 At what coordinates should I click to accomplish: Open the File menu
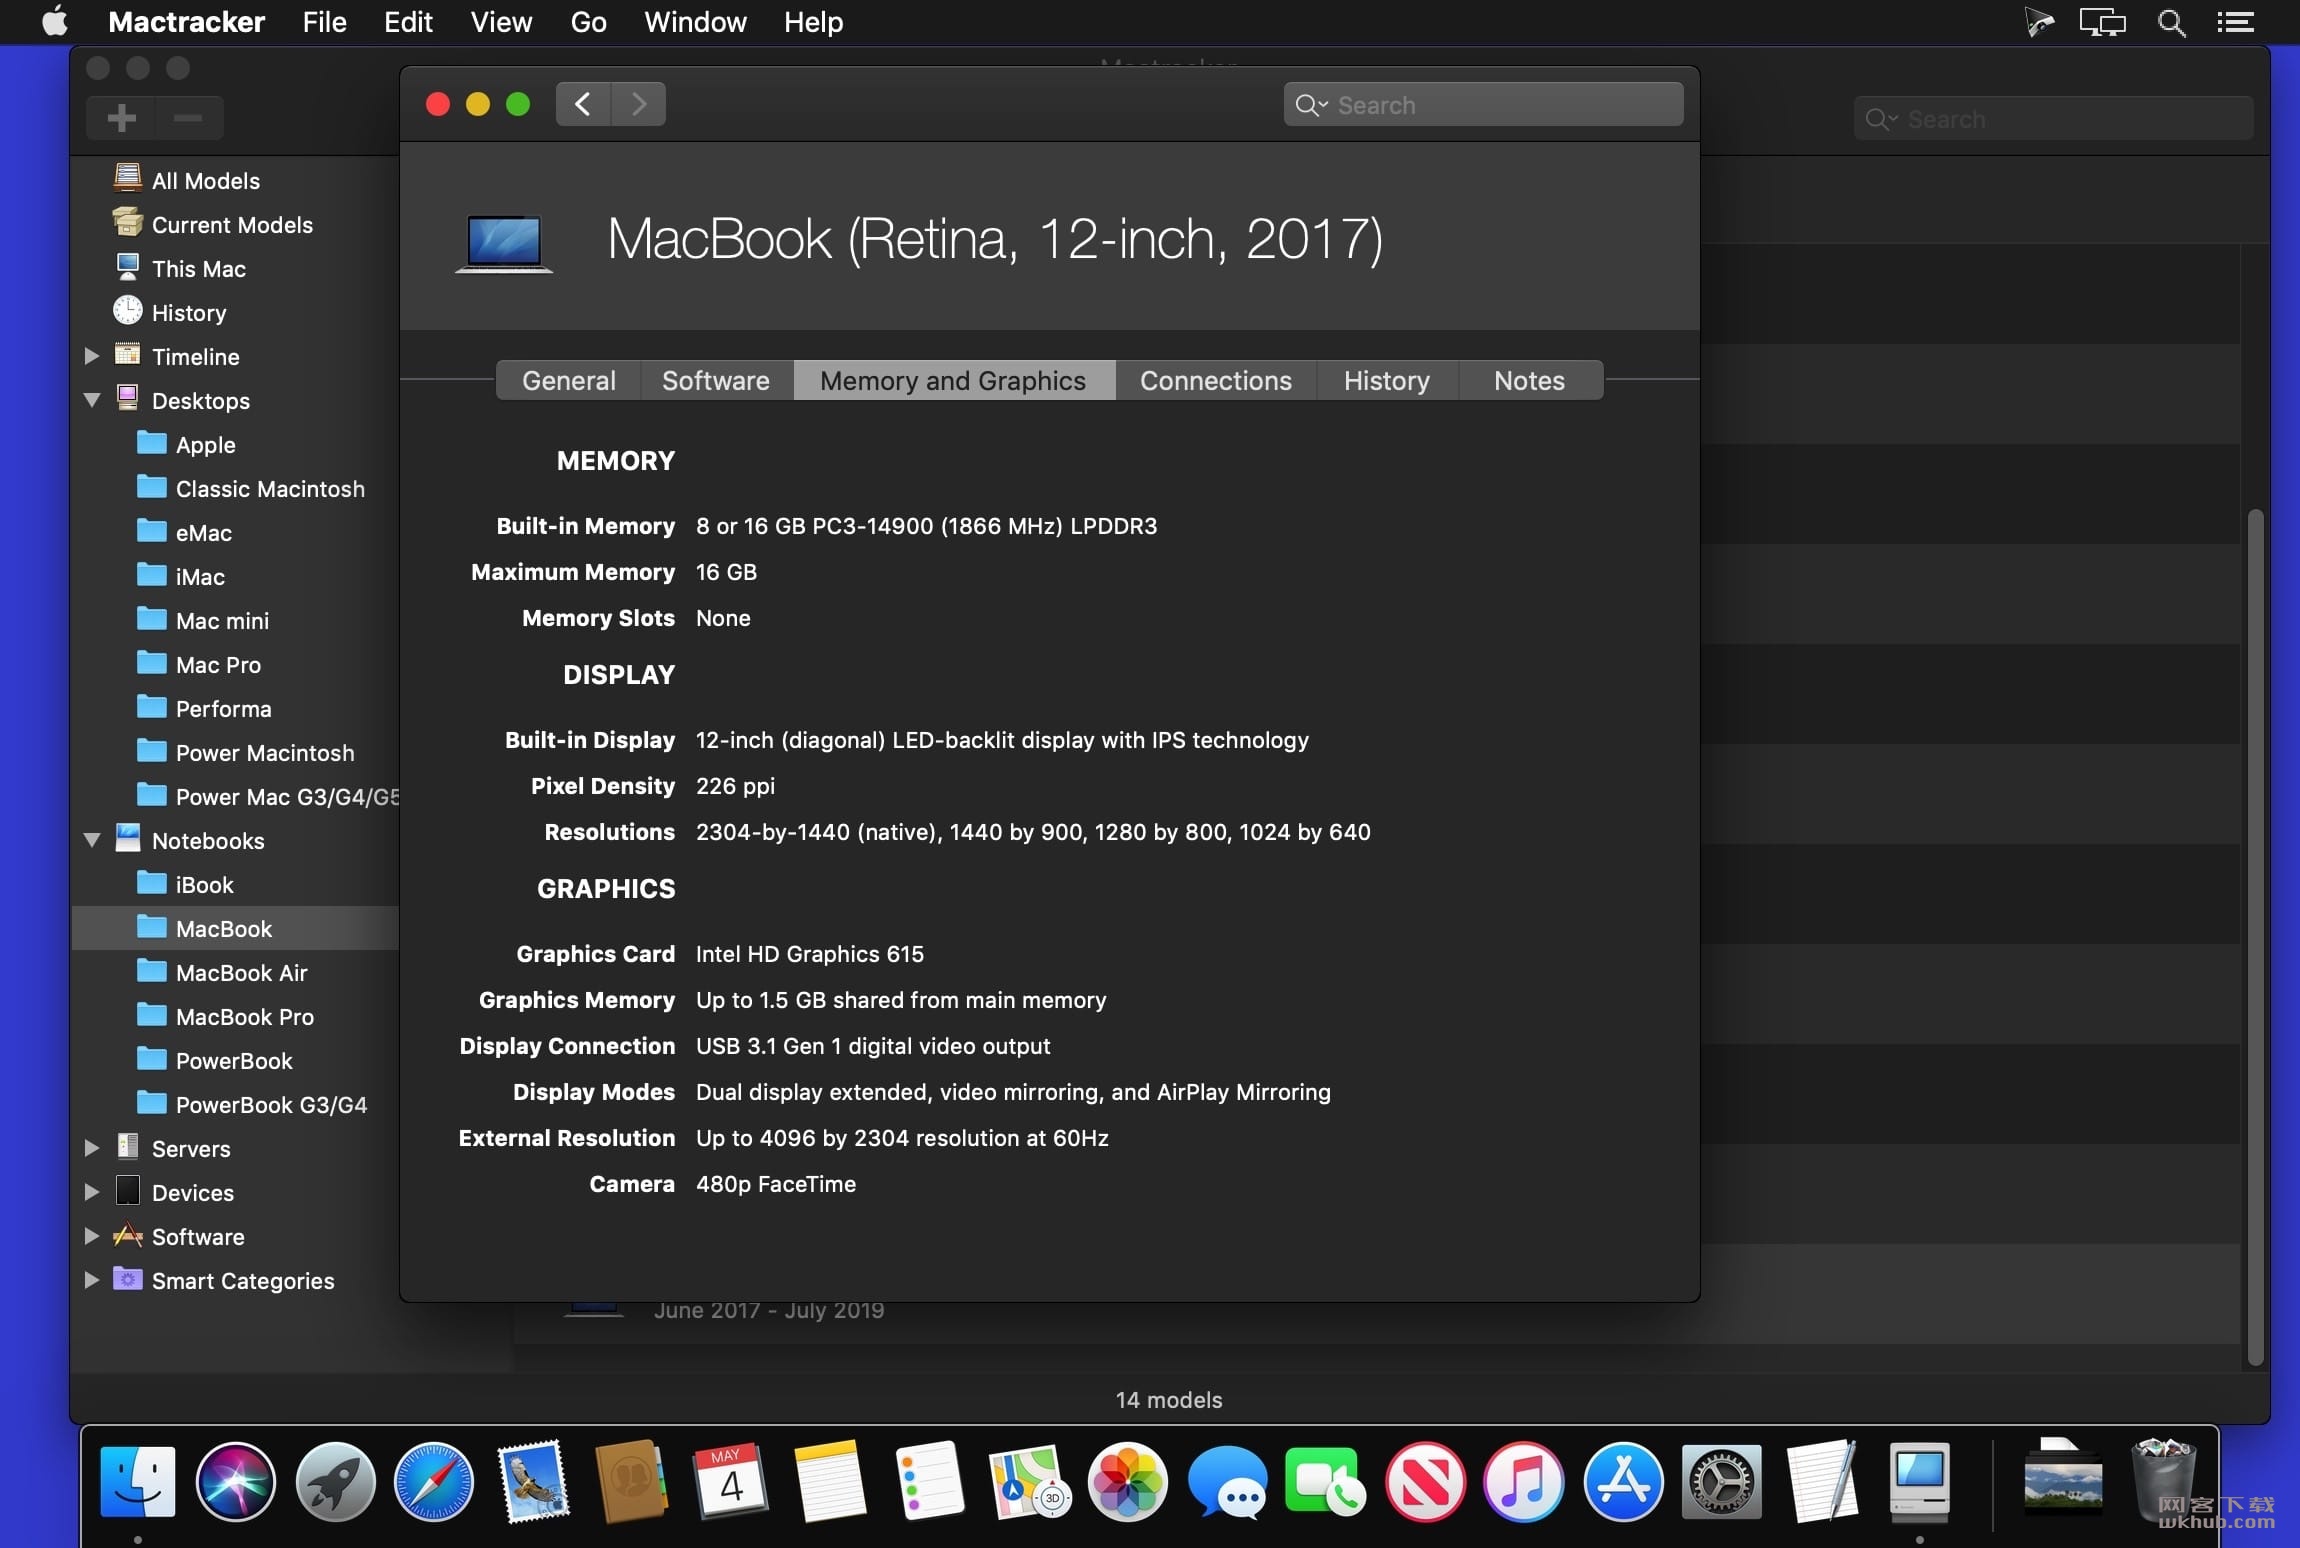click(324, 22)
